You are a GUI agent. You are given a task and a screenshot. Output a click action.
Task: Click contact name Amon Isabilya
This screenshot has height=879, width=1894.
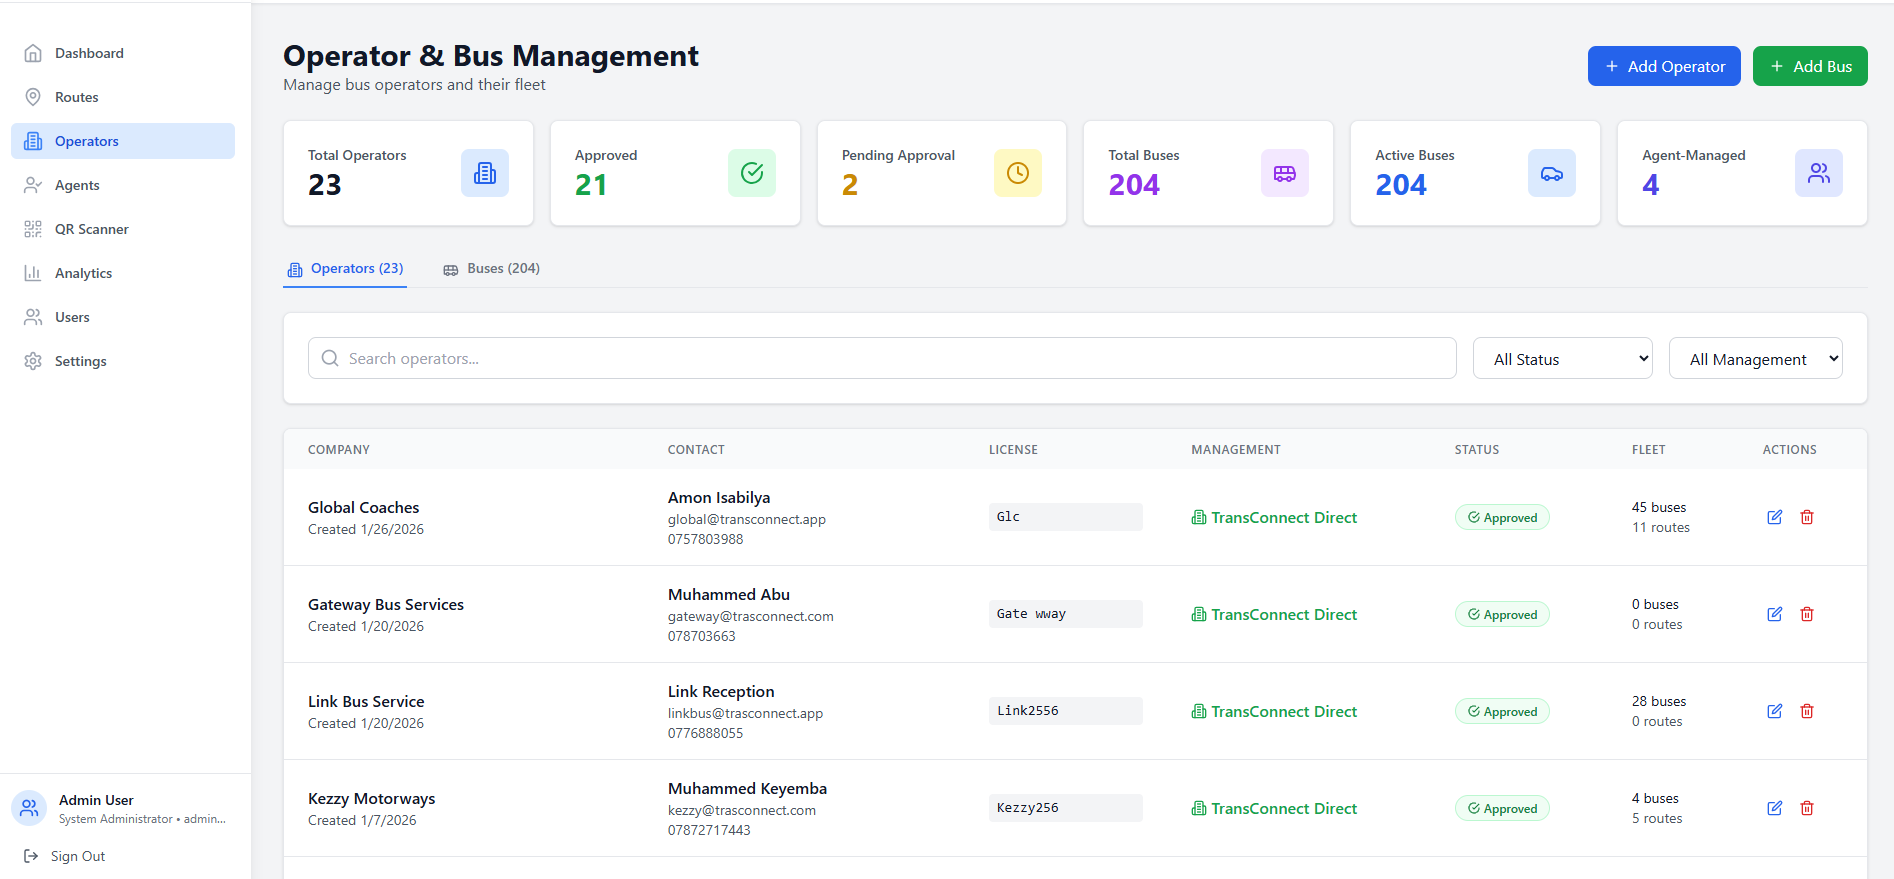[719, 497]
